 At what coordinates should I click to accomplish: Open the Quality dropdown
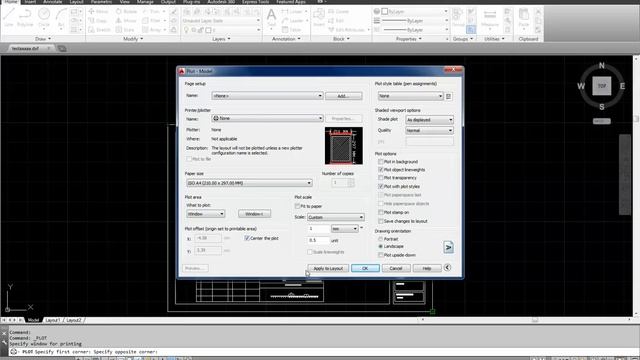[429, 131]
